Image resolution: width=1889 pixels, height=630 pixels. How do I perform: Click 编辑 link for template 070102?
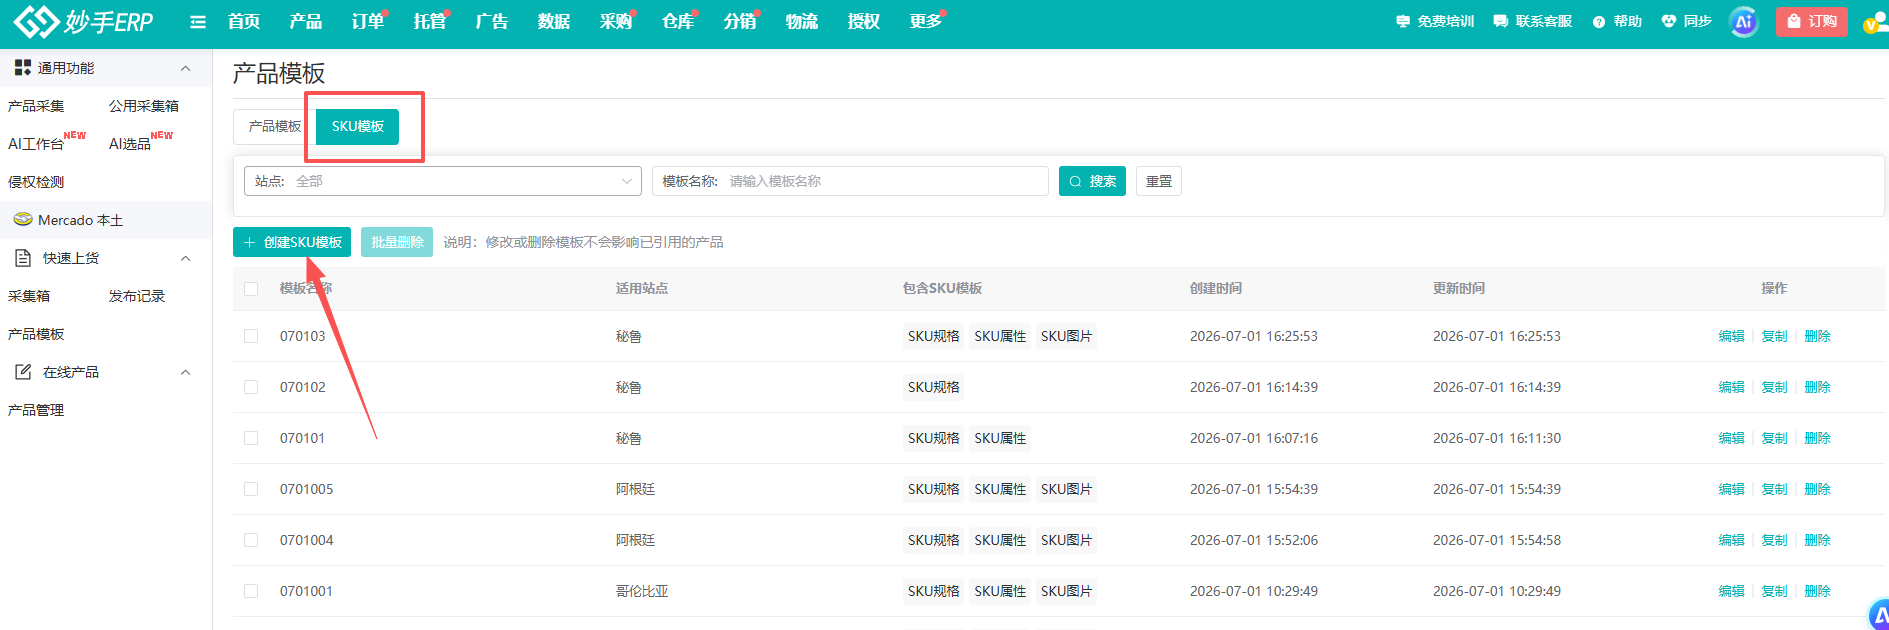[x=1731, y=387]
